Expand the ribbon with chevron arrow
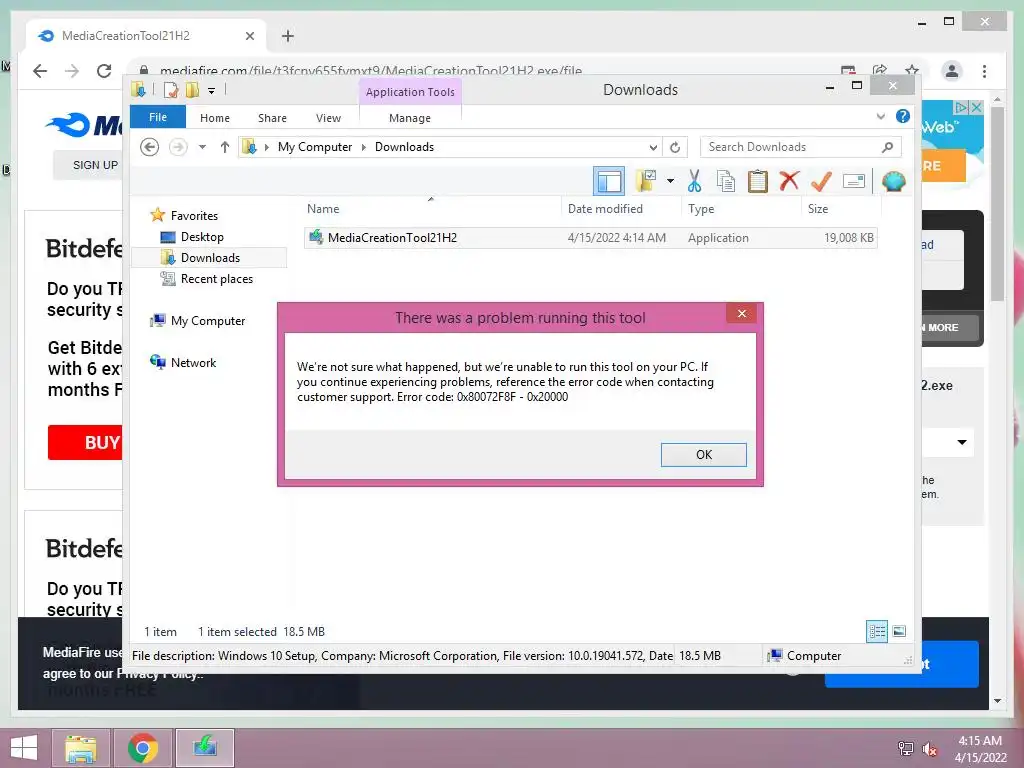Viewport: 1024px width, 768px height. coord(881,117)
